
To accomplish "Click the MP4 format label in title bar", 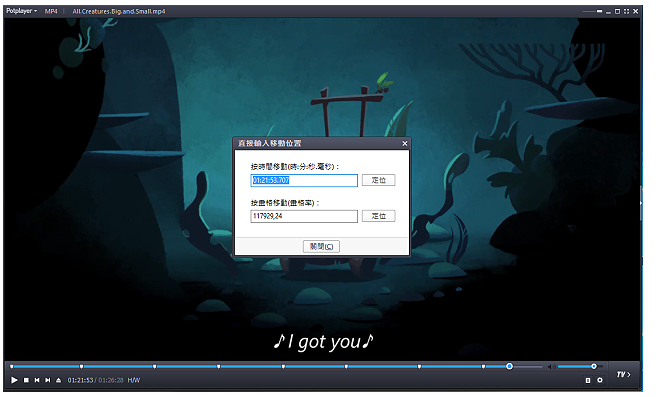I will tap(51, 11).
